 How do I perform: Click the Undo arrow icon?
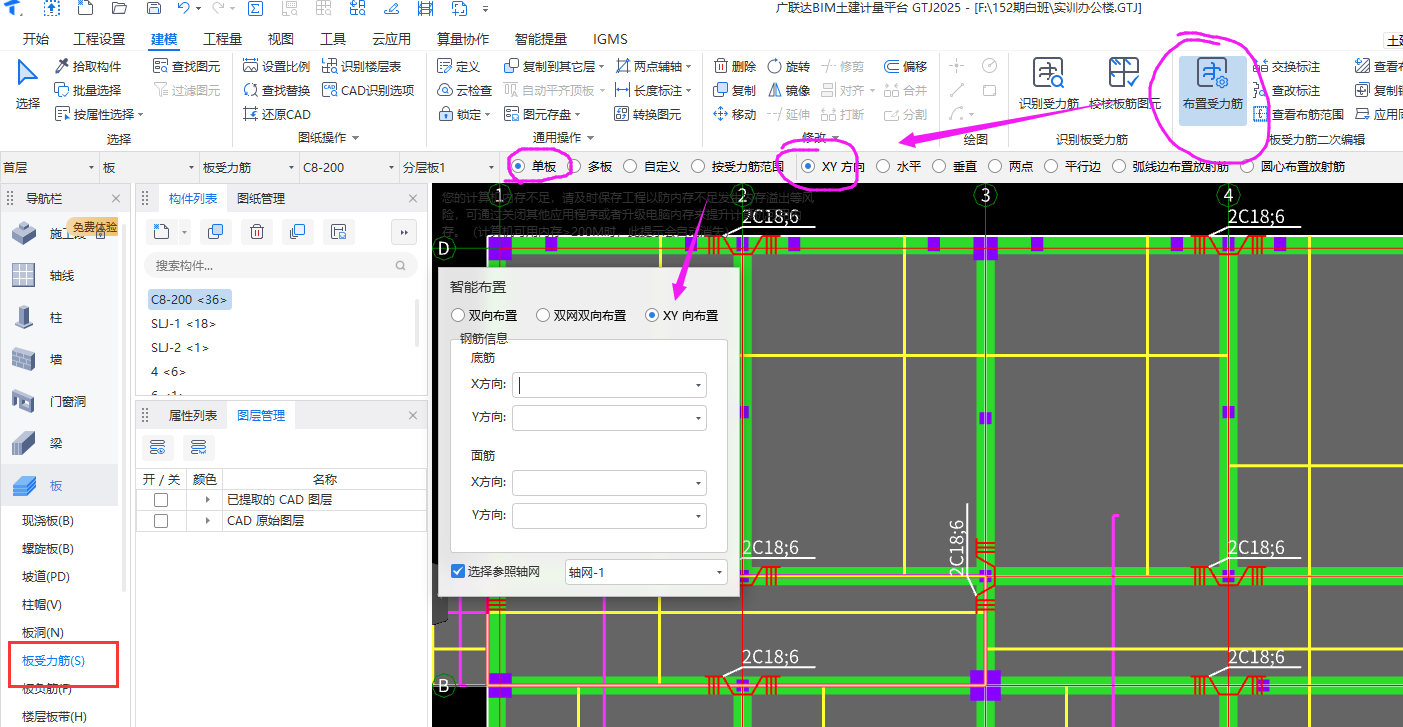(183, 9)
